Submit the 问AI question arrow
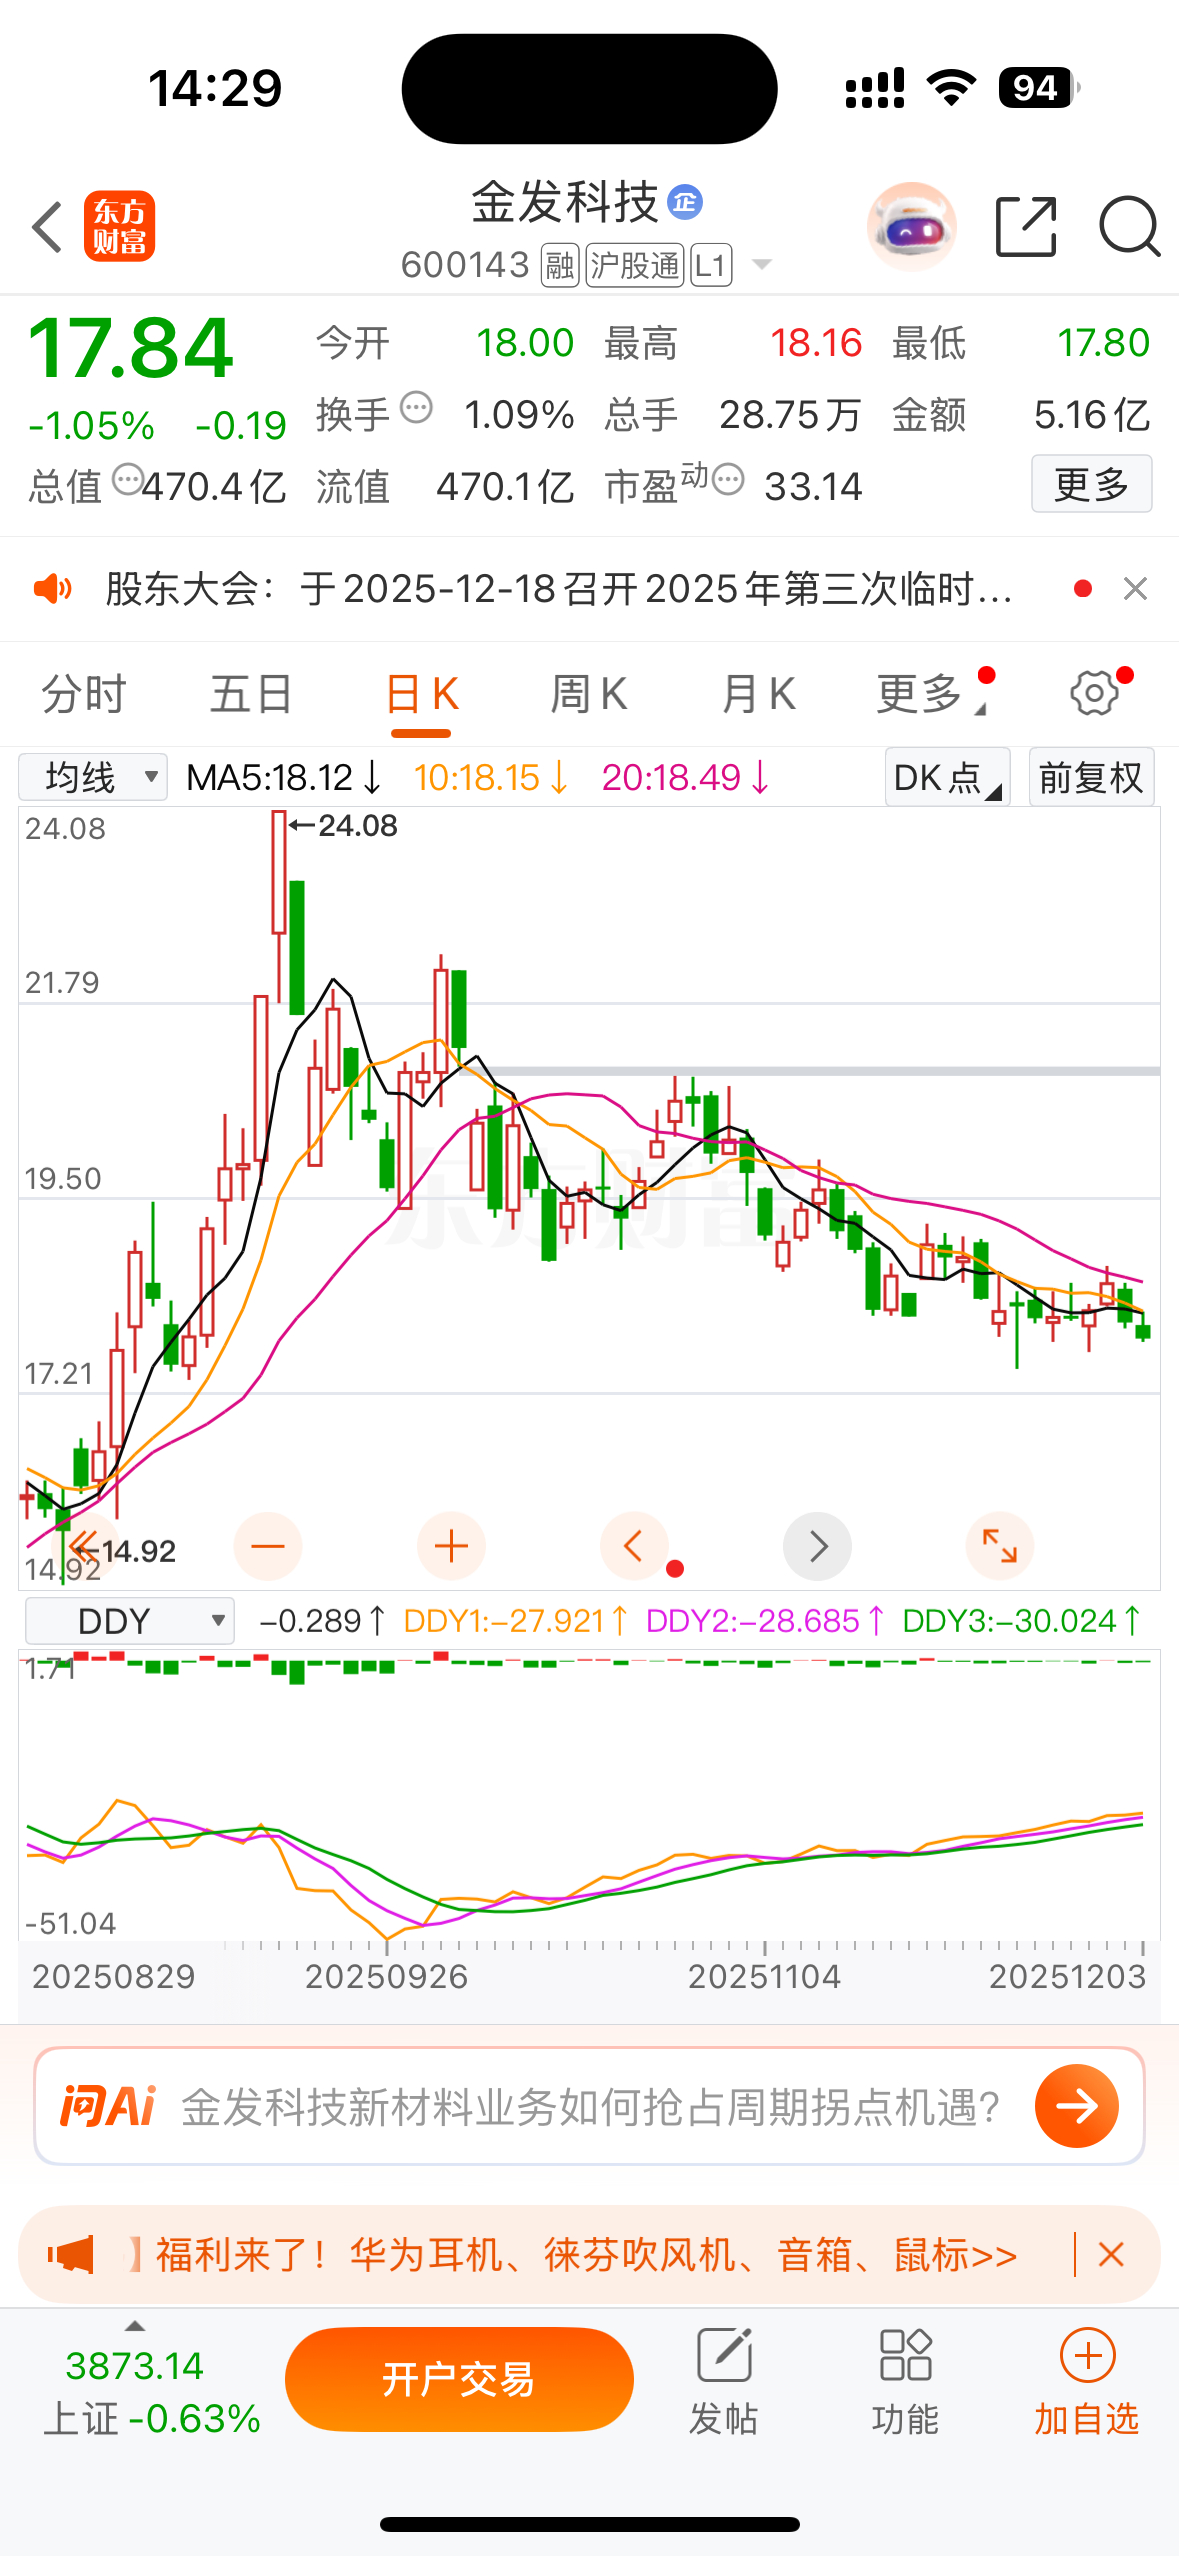The image size is (1179, 2556). click(x=1077, y=2106)
